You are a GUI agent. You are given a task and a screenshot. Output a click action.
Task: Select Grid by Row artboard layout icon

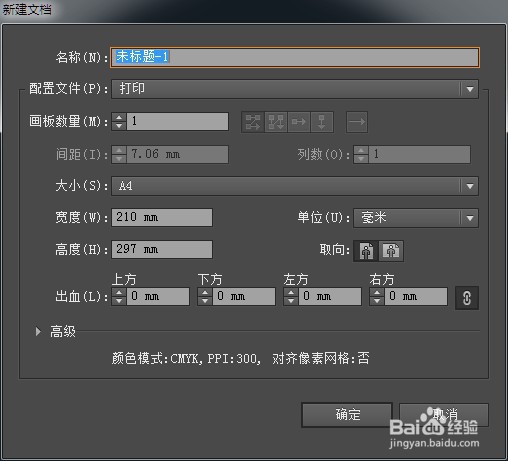point(253,122)
